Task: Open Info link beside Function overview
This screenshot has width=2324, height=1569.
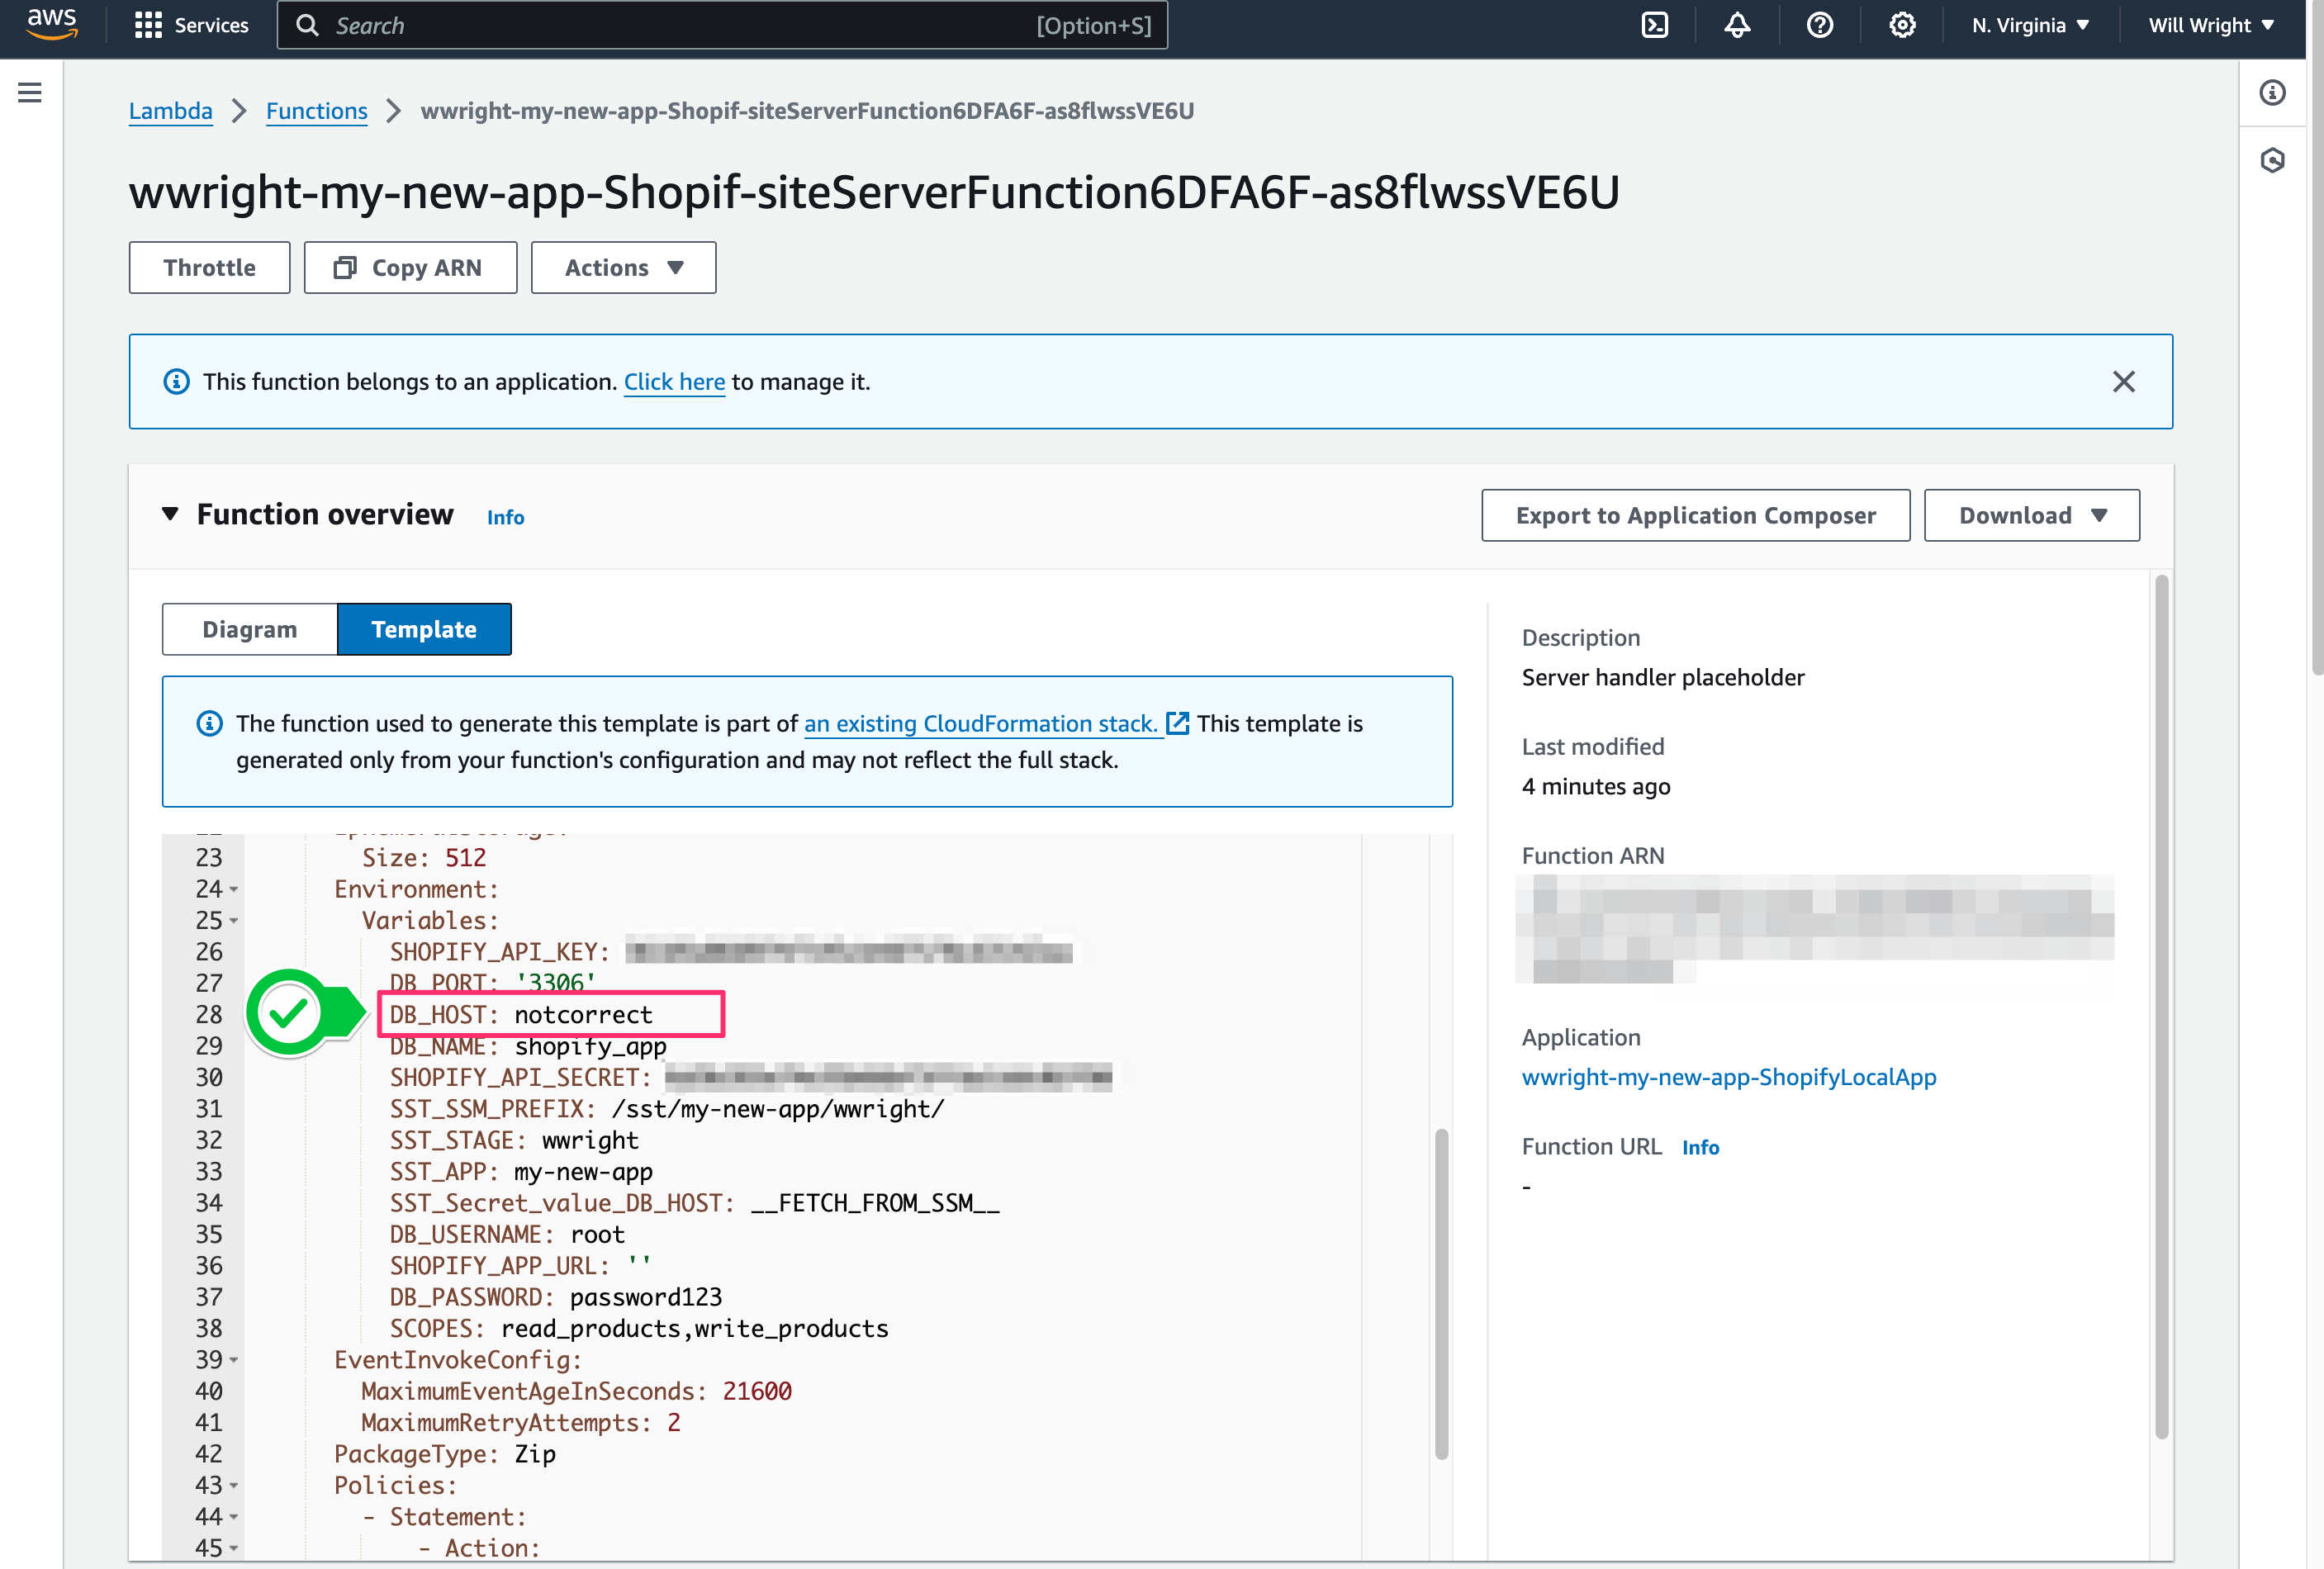Action: tap(505, 517)
